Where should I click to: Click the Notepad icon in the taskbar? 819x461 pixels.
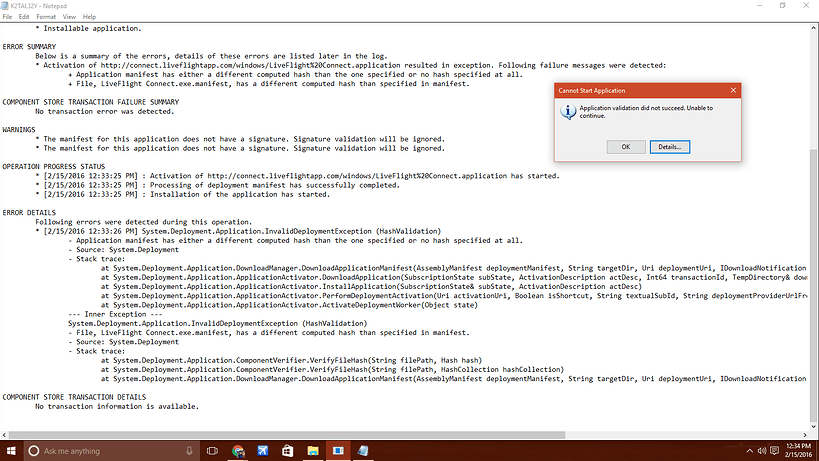point(363,451)
